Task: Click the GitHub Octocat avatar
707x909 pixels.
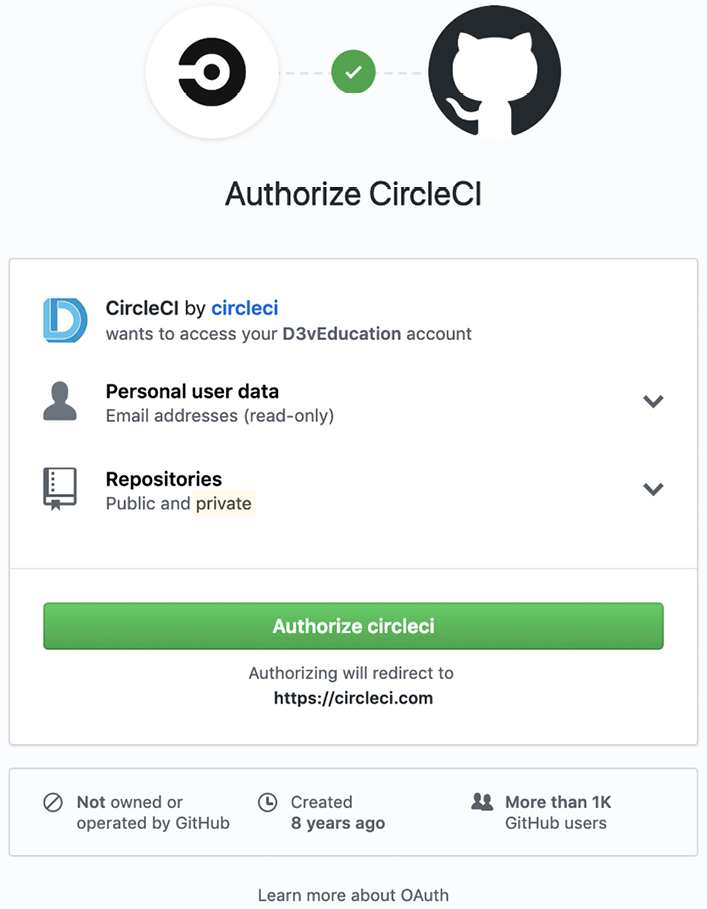Action: click(x=494, y=71)
